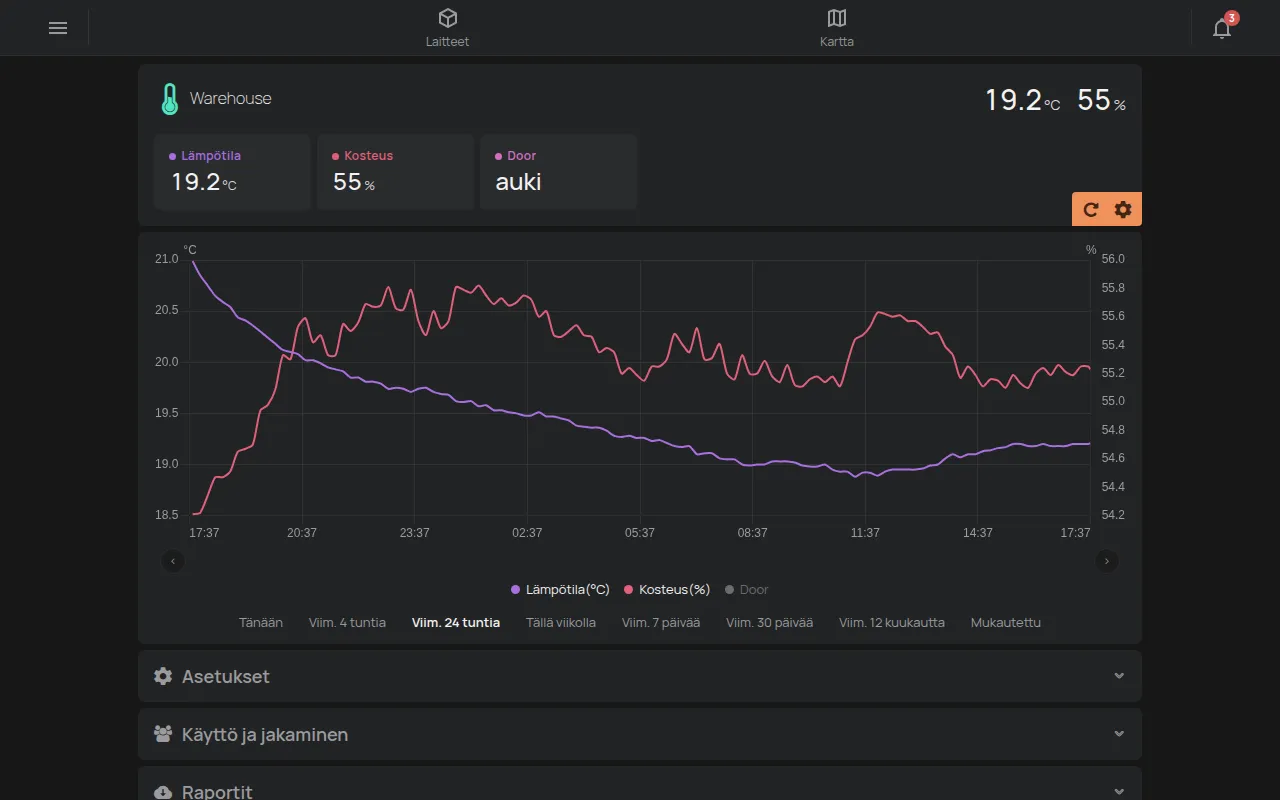Open the Kartta map icon
Viewport: 1280px width, 800px height.
(x=837, y=18)
